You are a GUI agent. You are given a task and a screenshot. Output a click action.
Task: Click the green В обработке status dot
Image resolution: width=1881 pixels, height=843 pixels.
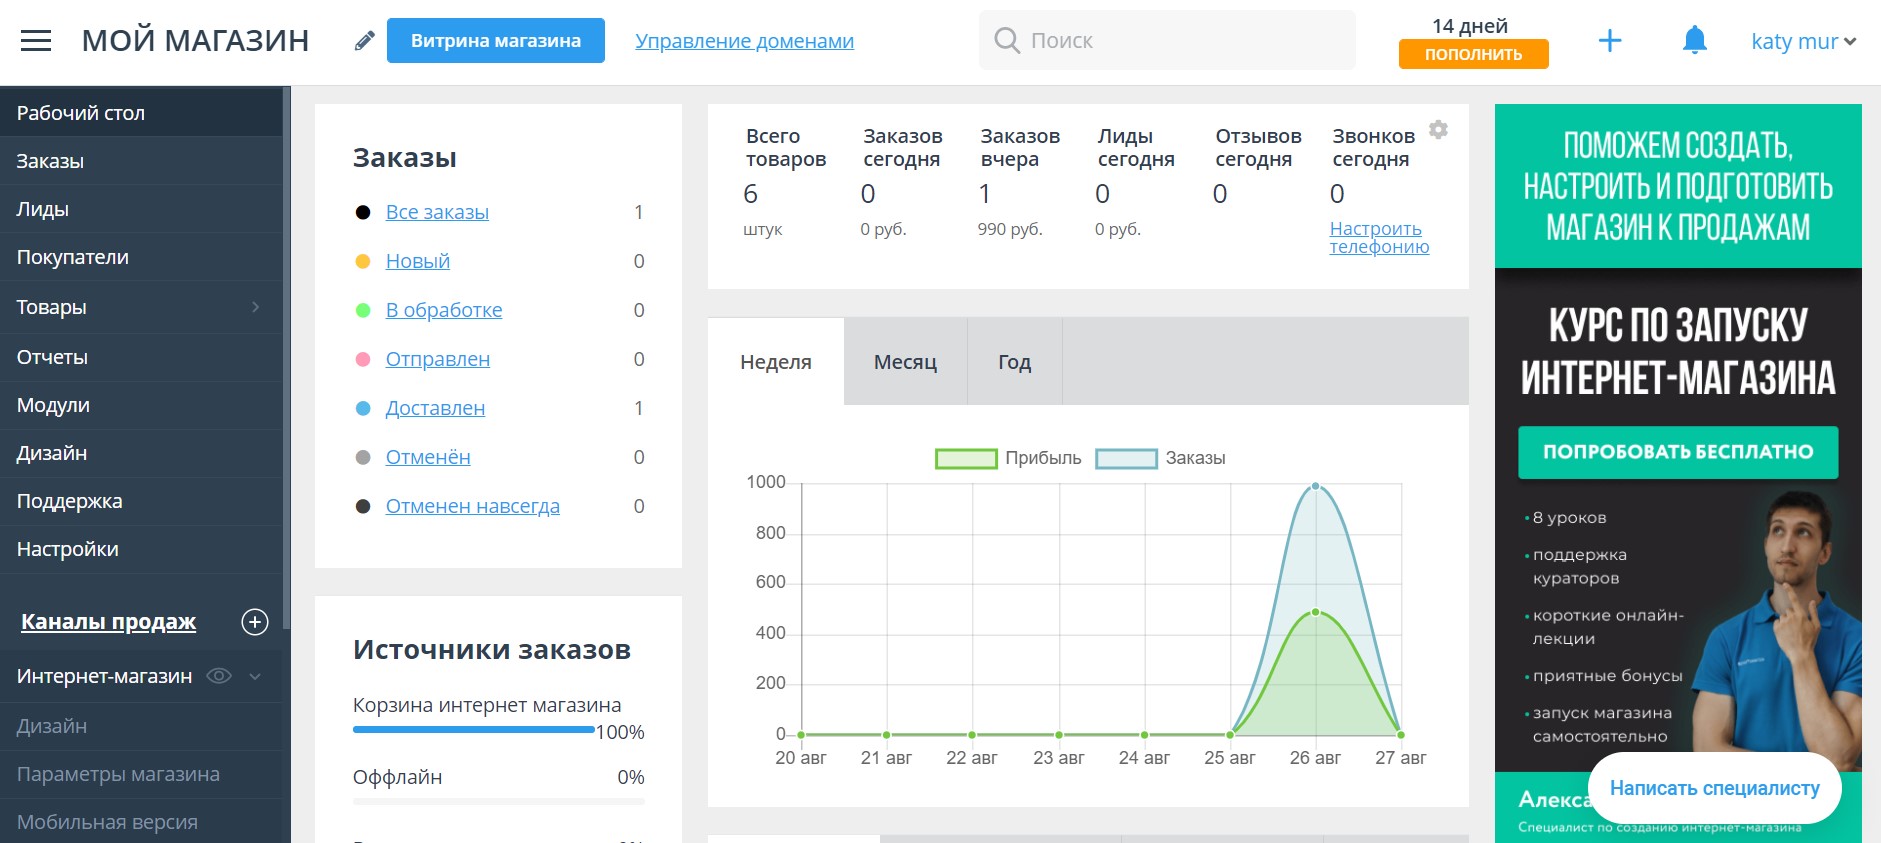click(x=363, y=310)
